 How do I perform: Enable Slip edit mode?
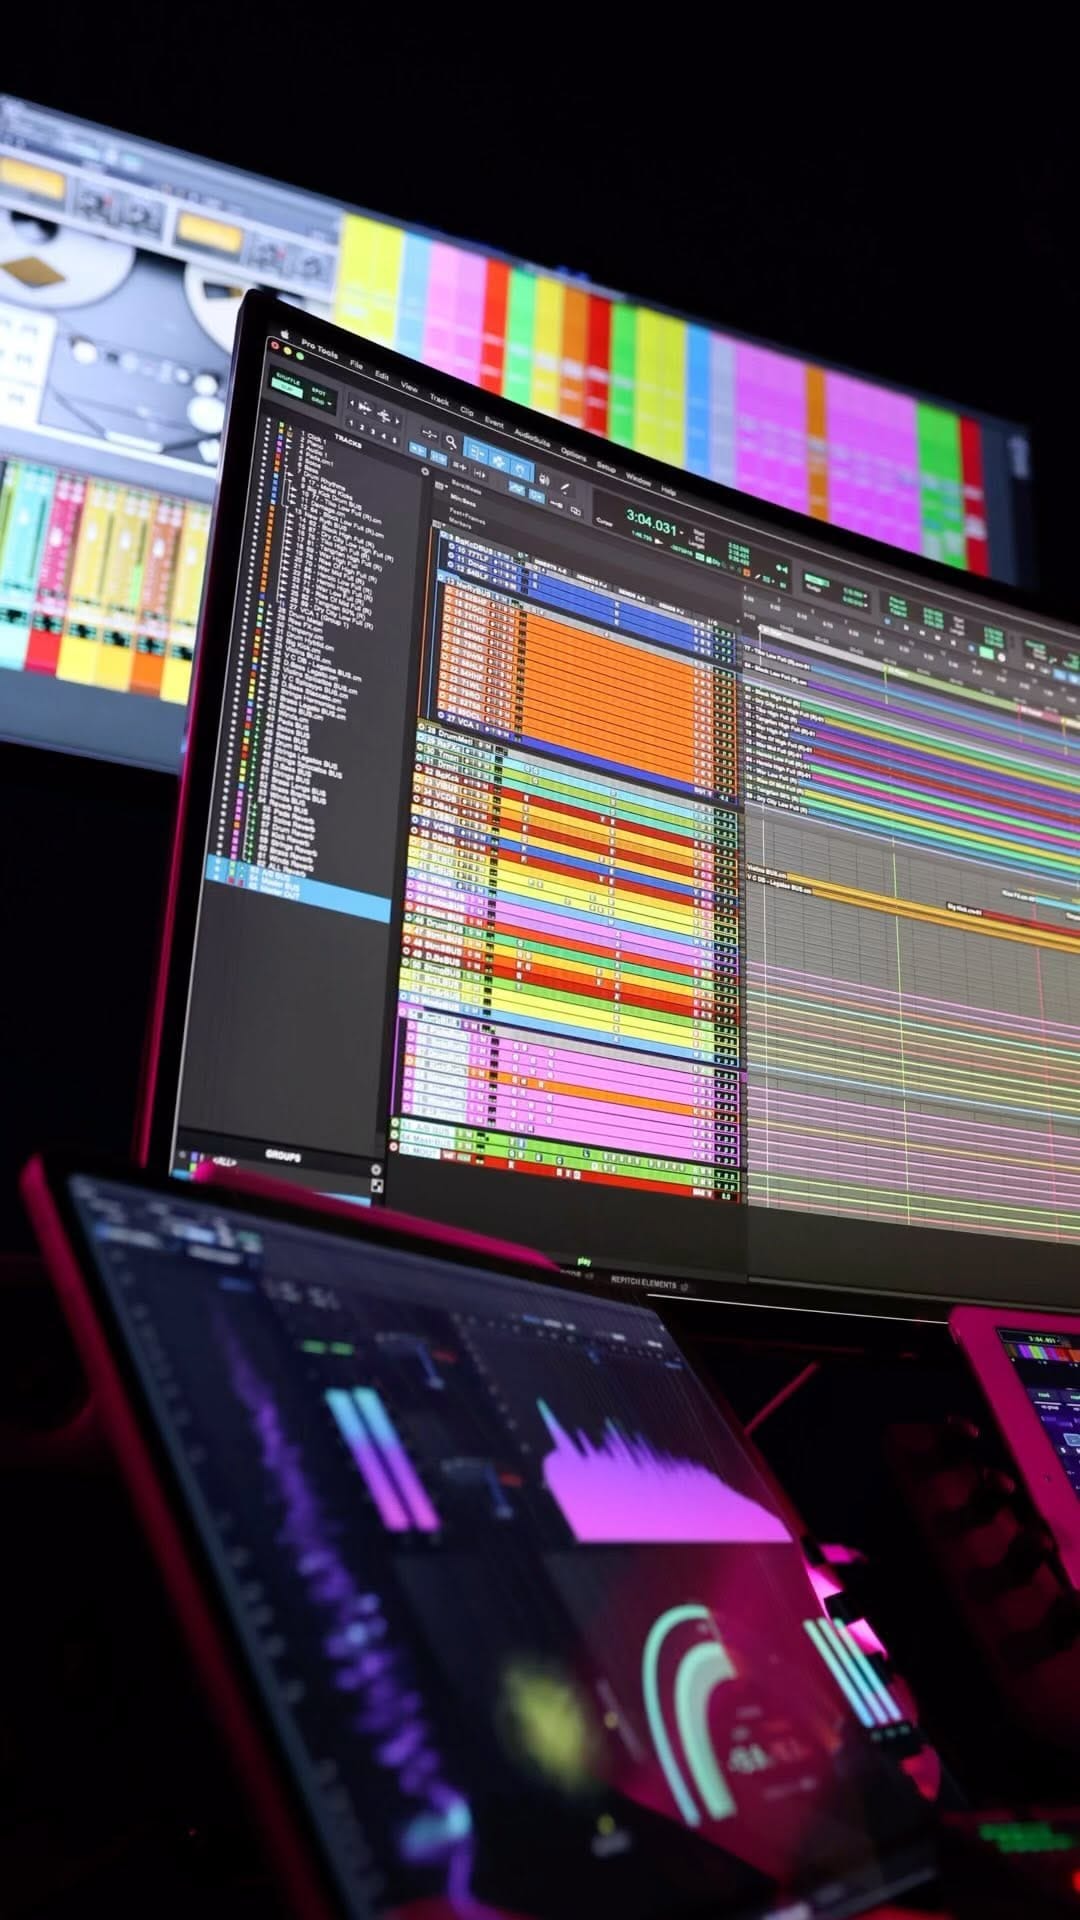click(x=286, y=390)
